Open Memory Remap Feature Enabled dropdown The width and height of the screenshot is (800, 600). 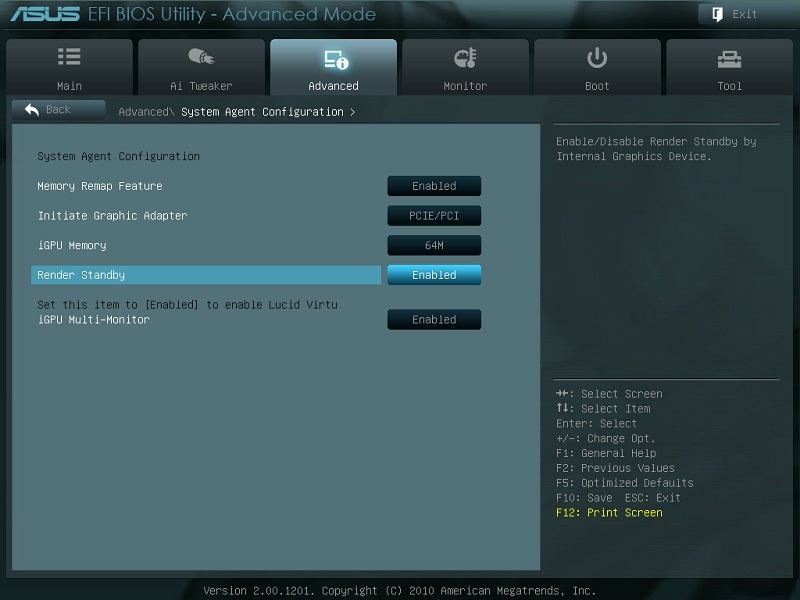[434, 186]
